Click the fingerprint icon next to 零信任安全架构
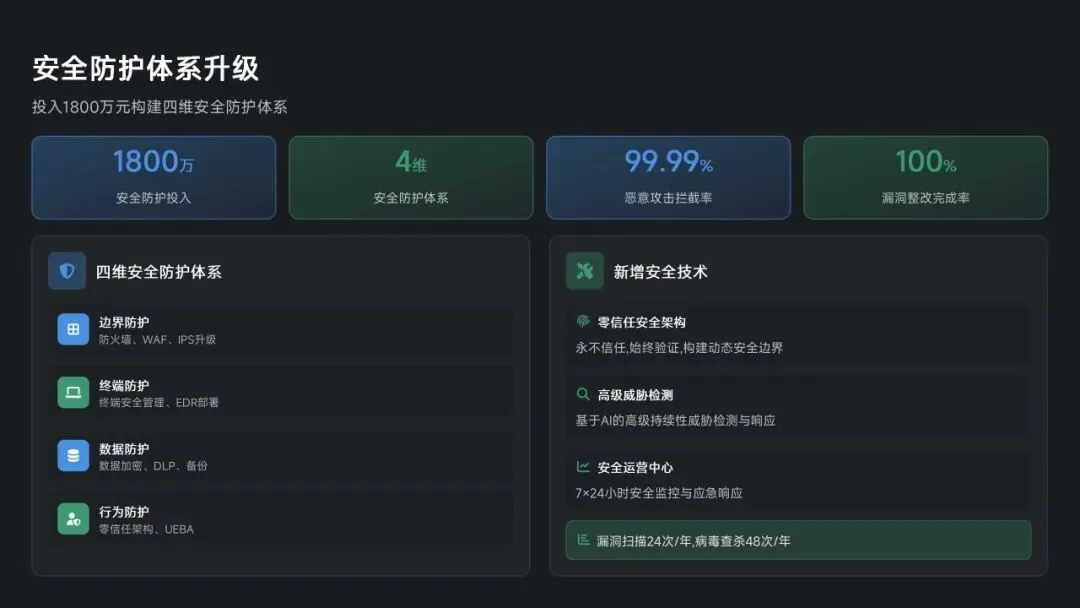 point(583,322)
